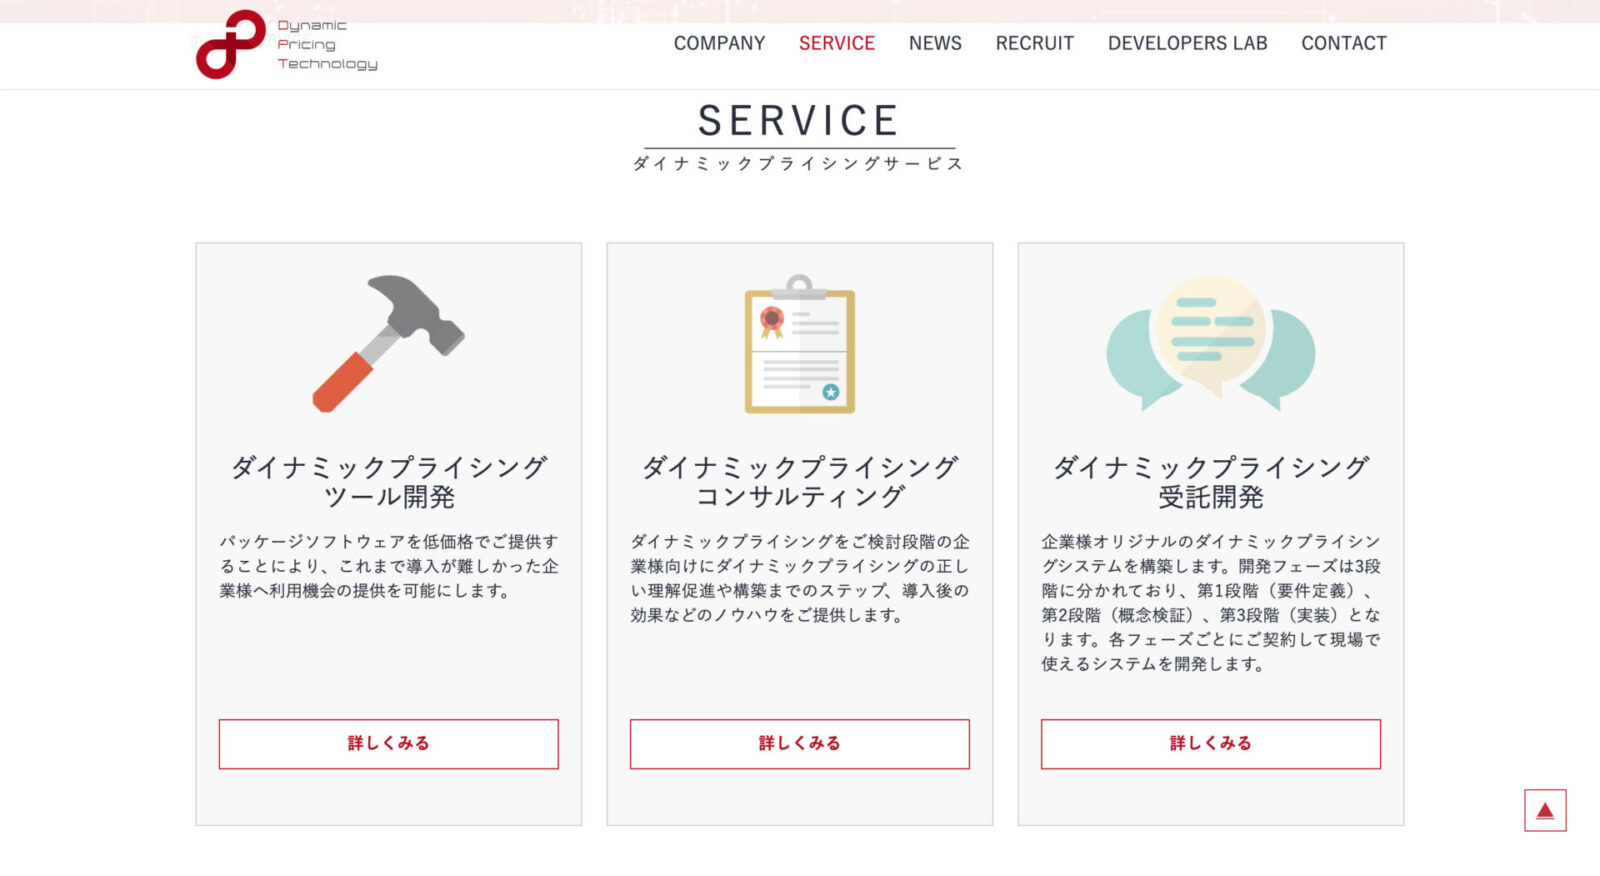Image resolution: width=1600 pixels, height=876 pixels.
Task: Click 詳しくみる under ツール開発 card
Action: [x=388, y=744]
